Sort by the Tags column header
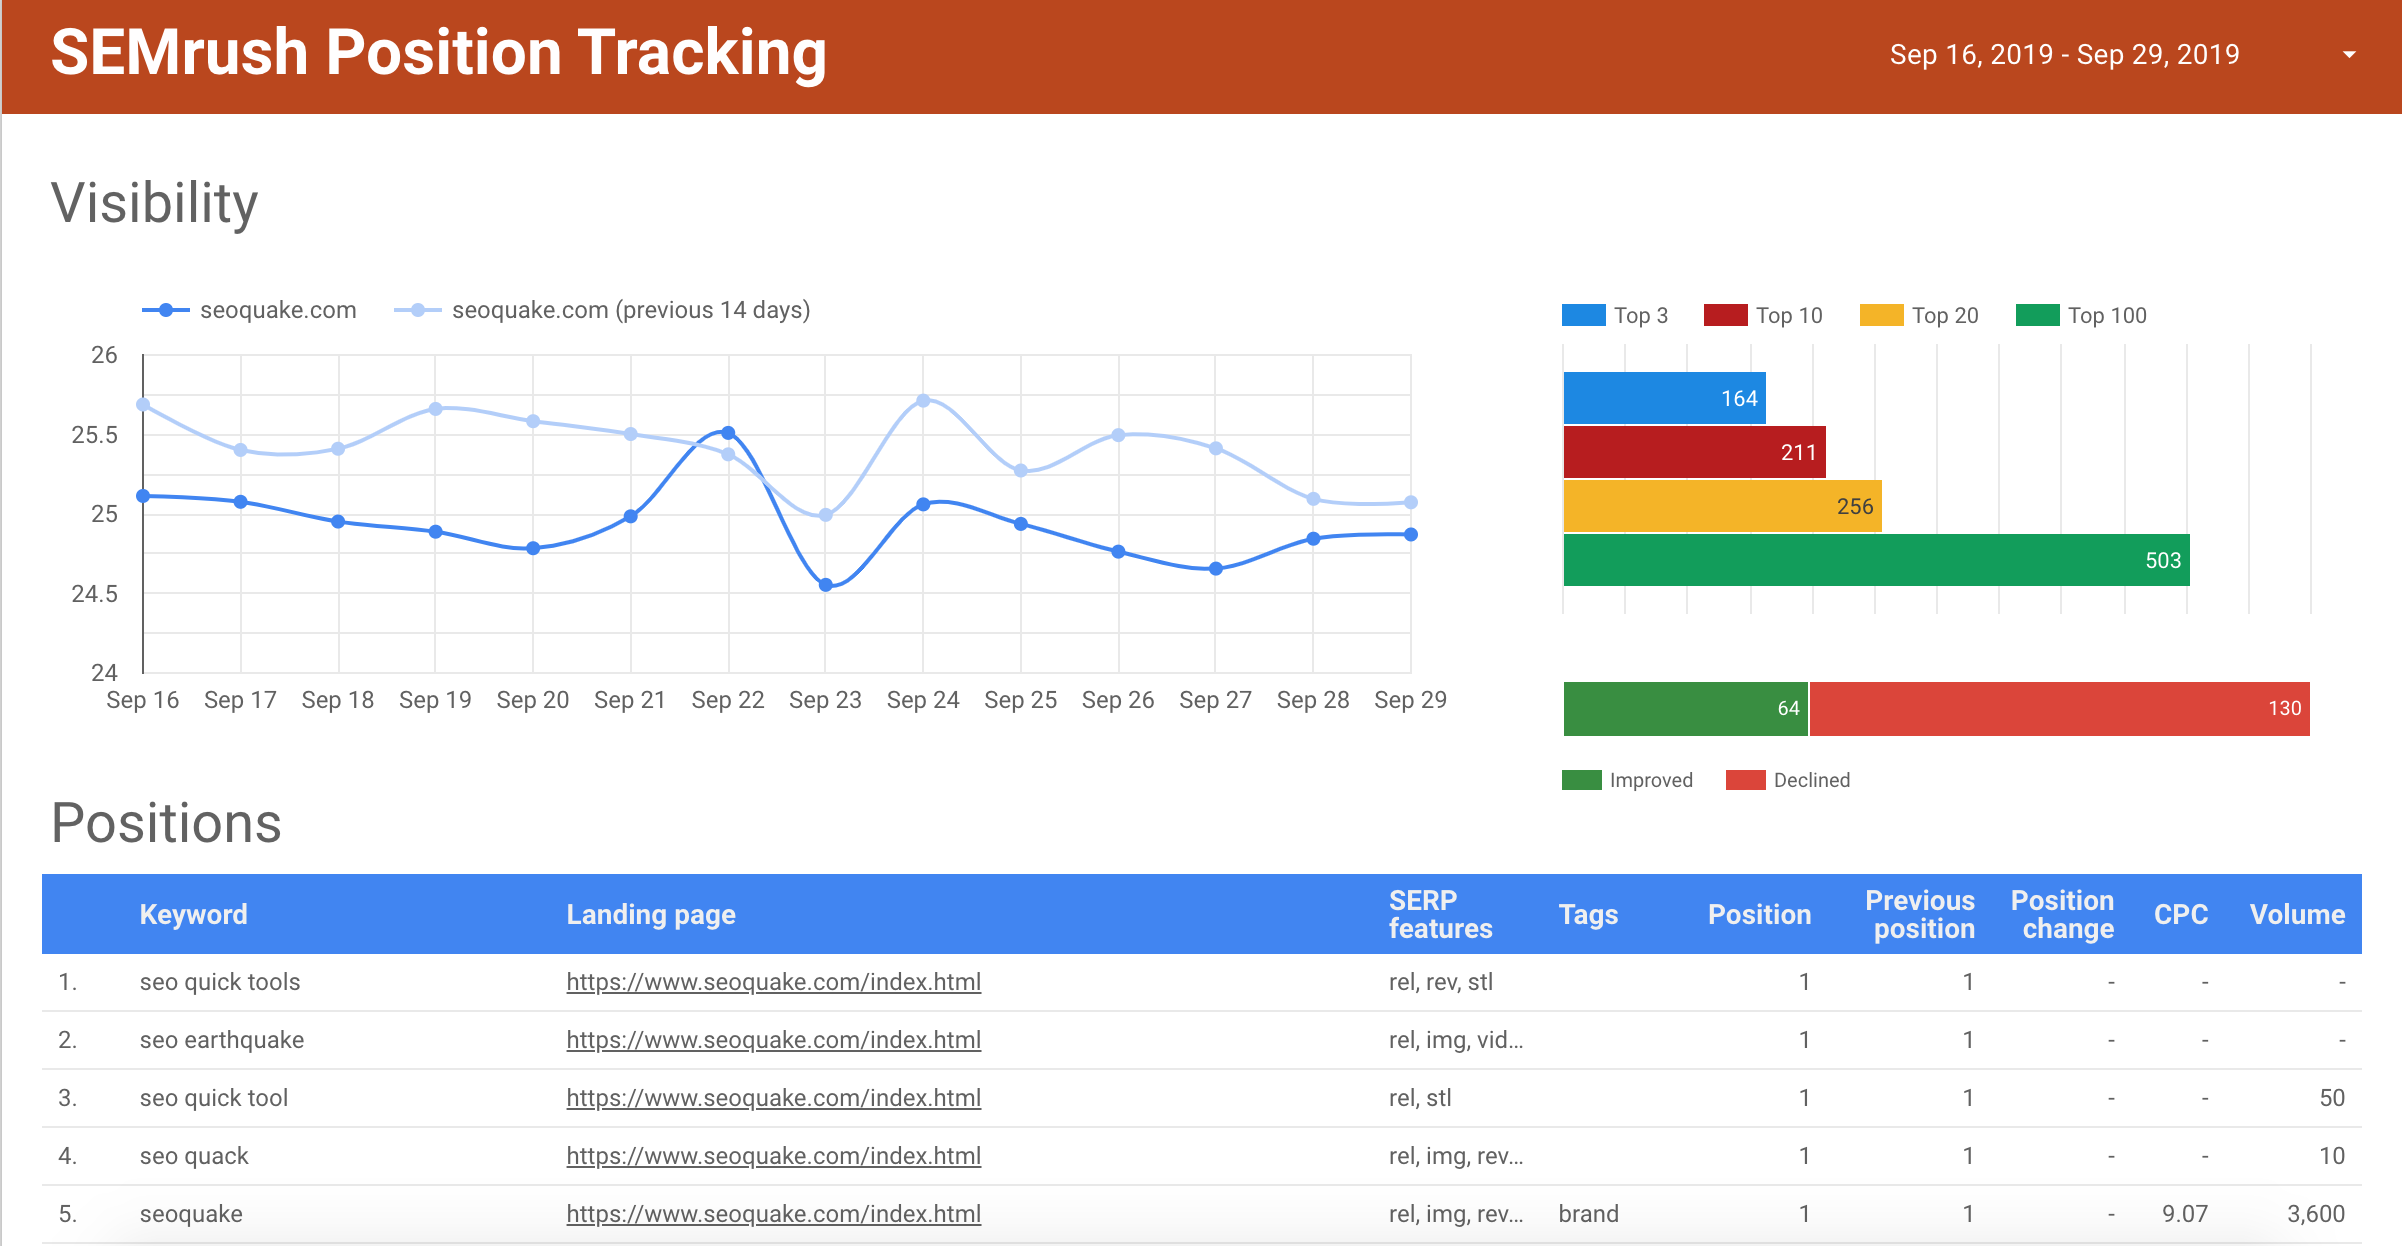The image size is (2402, 1246). pyautogui.click(x=1588, y=914)
